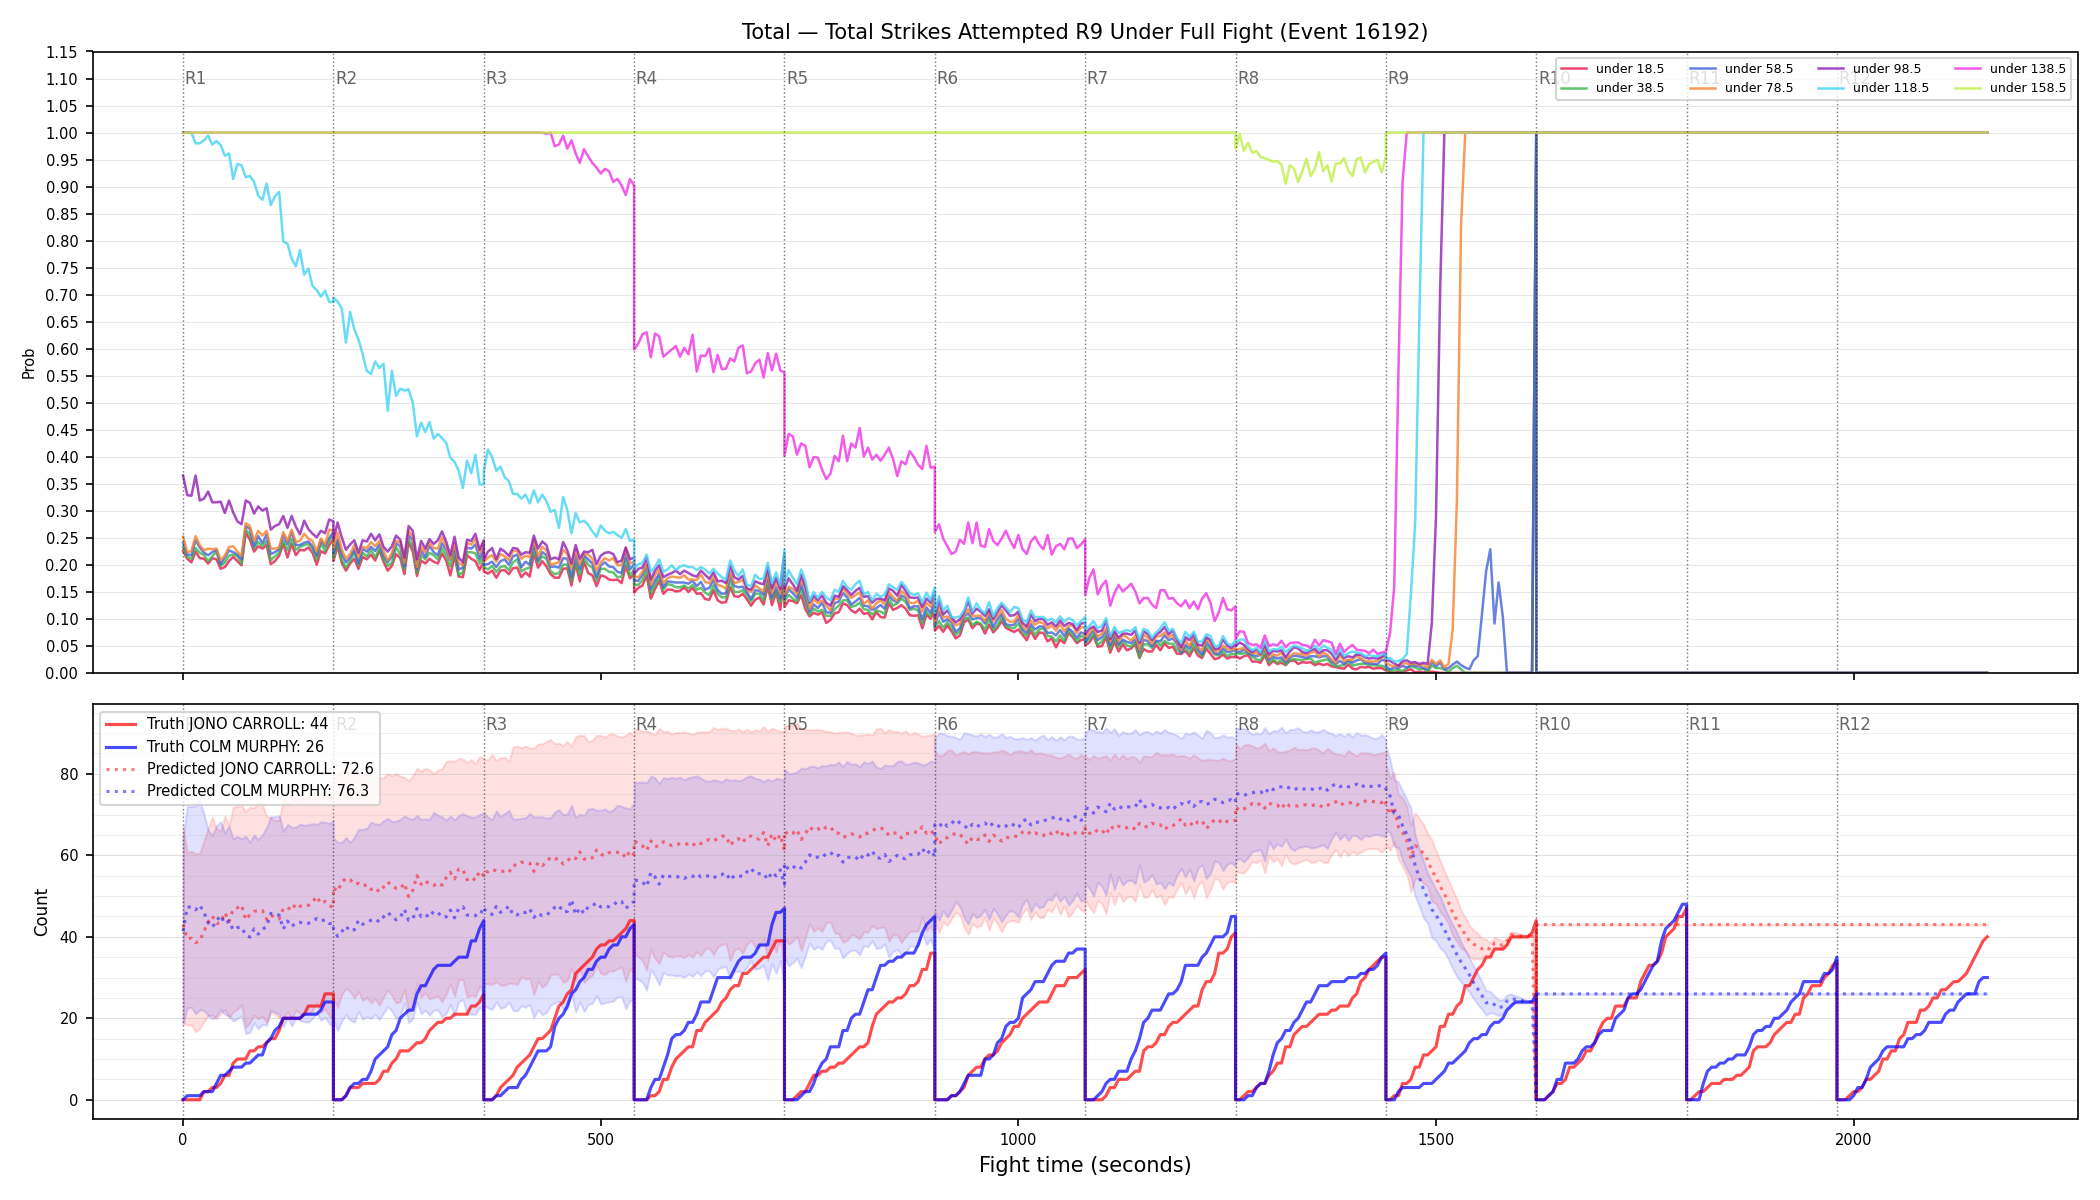
Task: Click the chart title mentioning Event 16192
Action: (1084, 32)
